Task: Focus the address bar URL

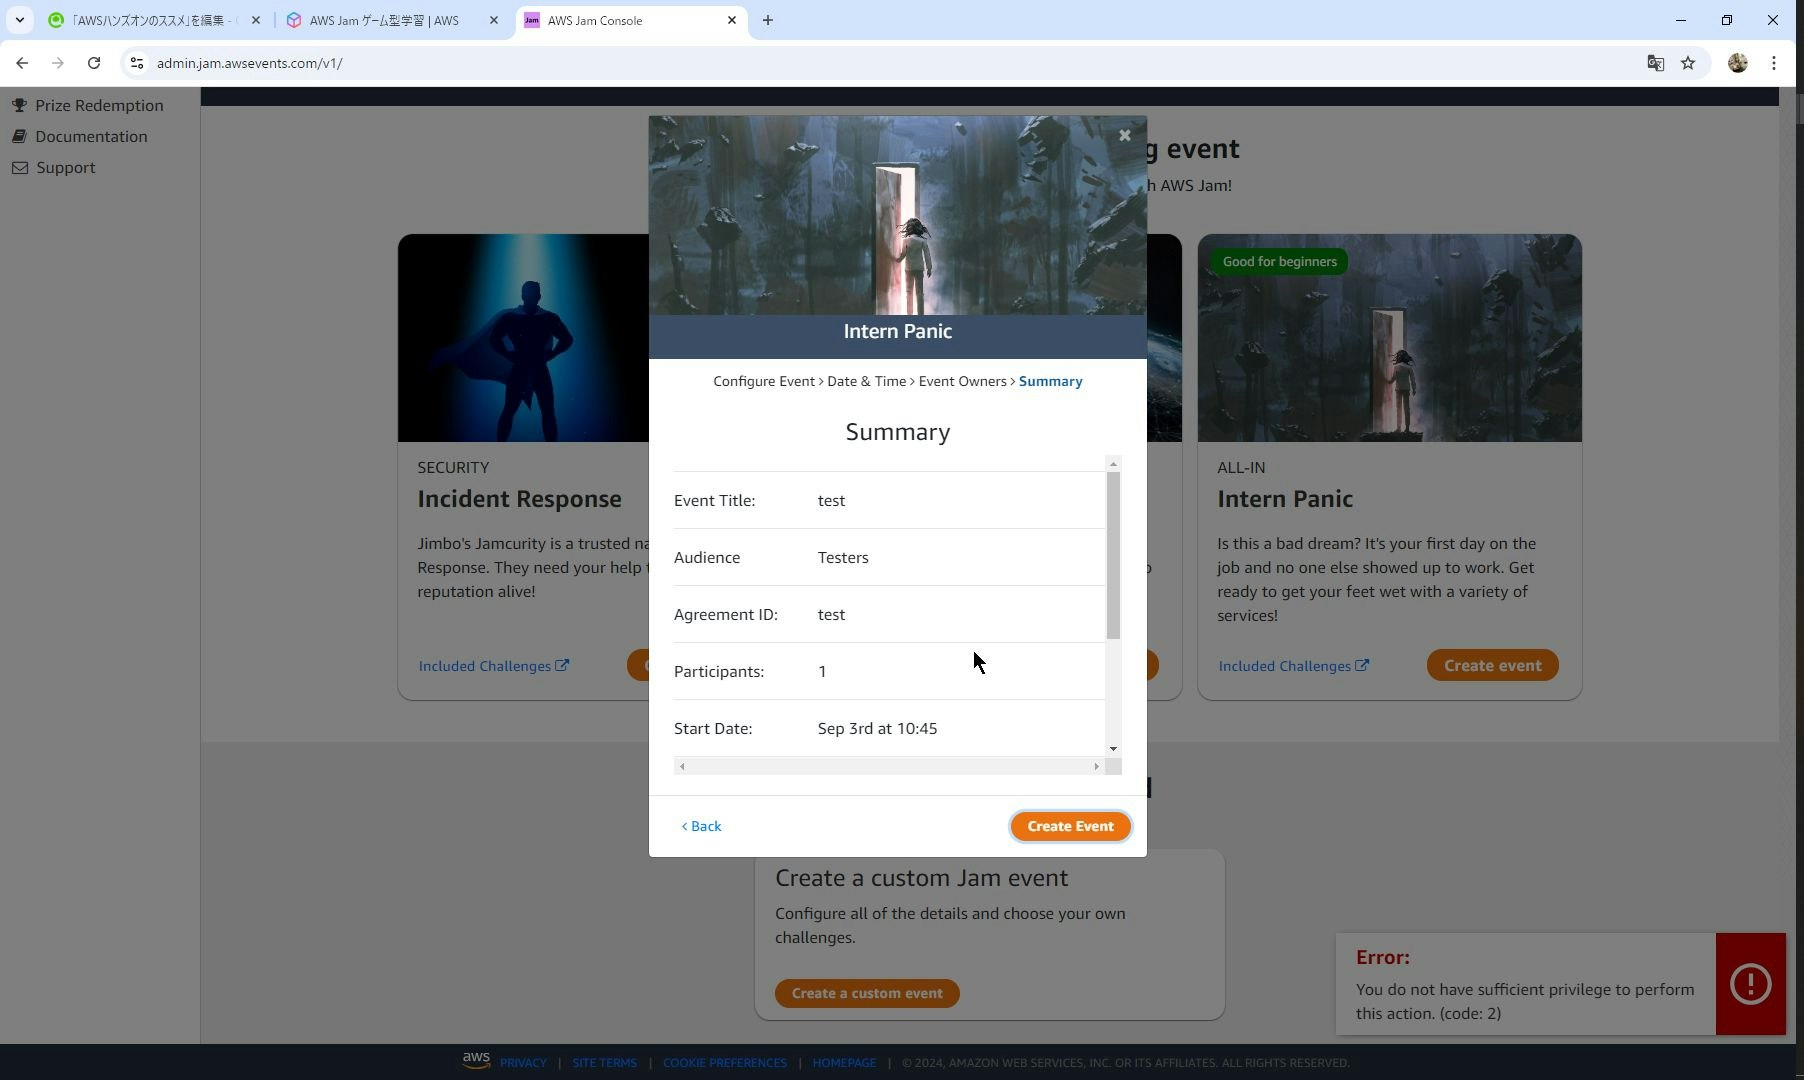Action: coord(250,63)
